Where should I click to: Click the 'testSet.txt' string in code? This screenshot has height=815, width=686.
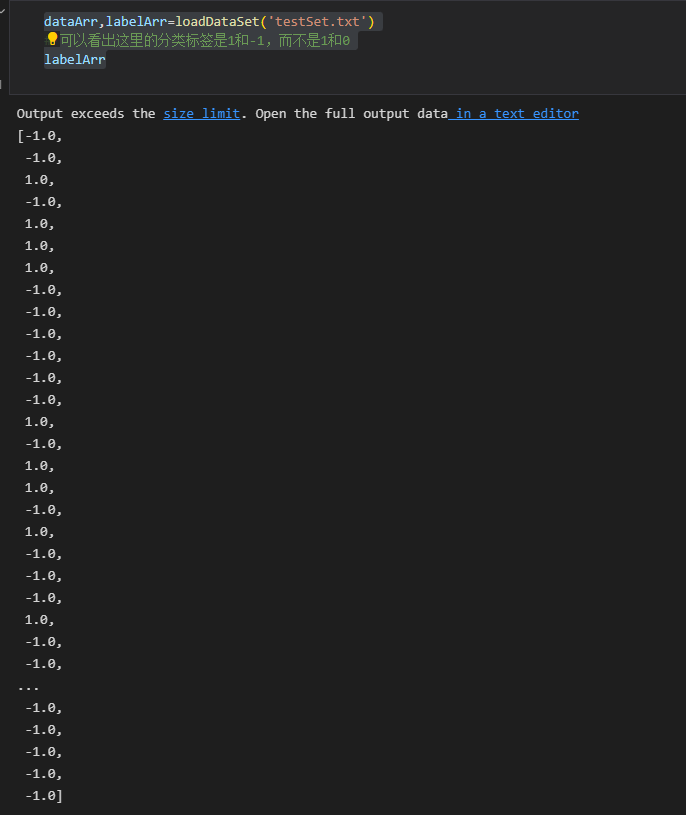point(317,22)
